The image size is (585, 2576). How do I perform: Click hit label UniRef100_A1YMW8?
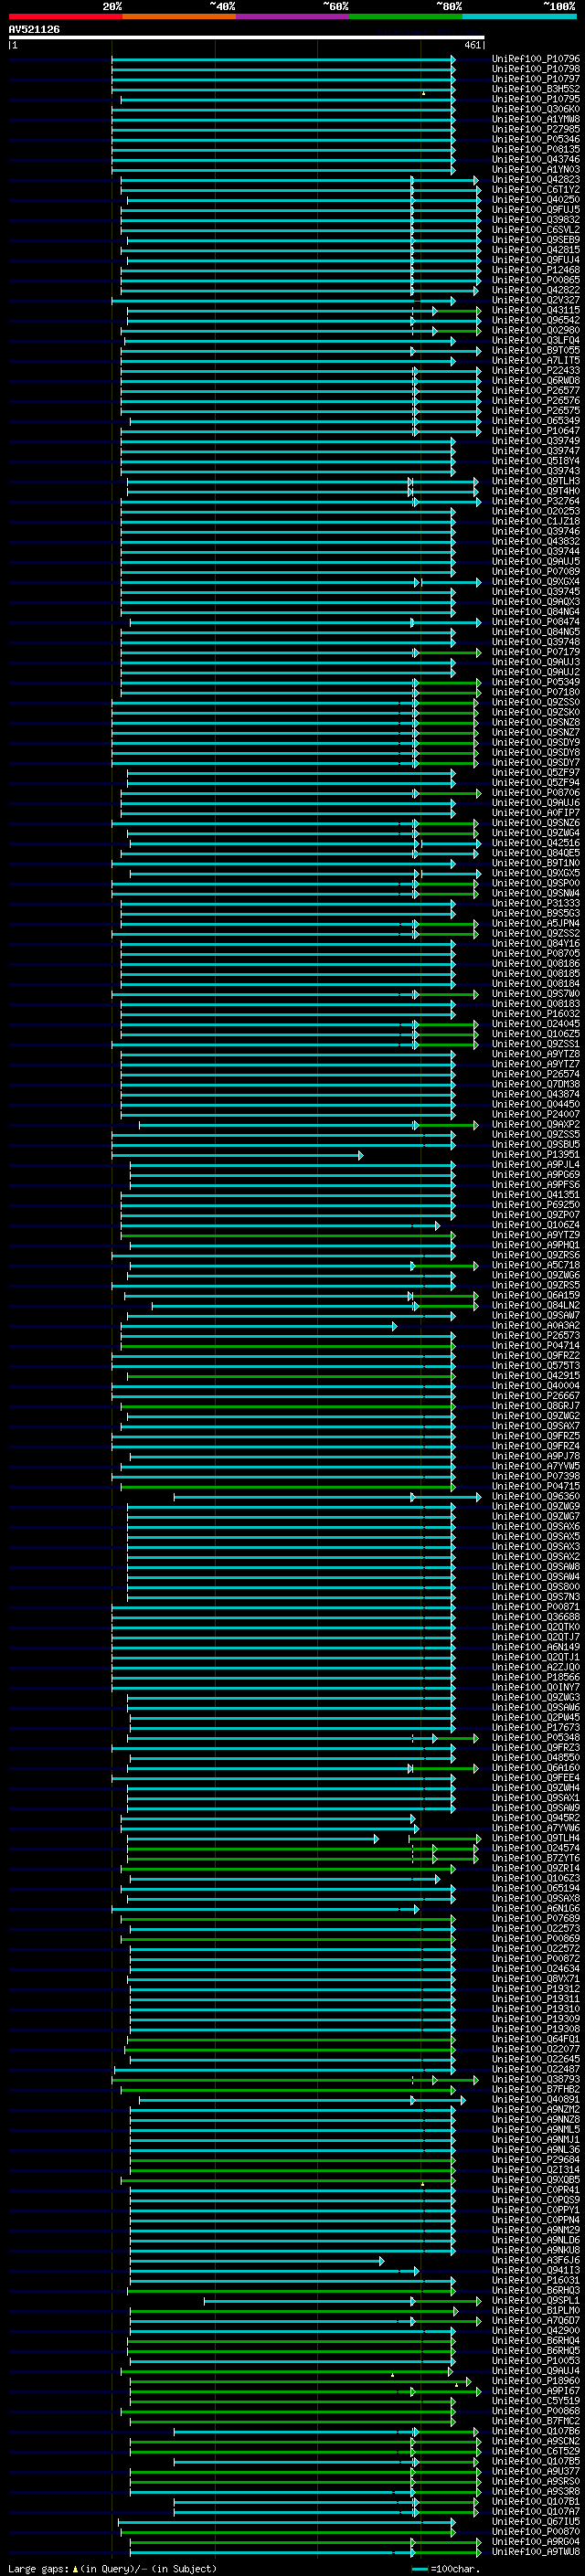tap(536, 119)
